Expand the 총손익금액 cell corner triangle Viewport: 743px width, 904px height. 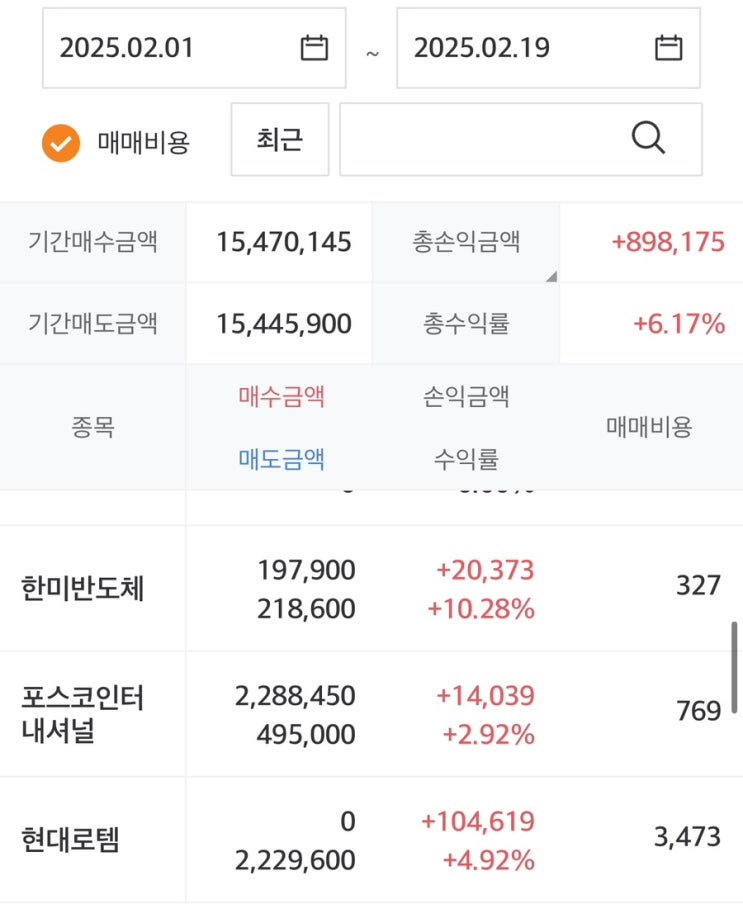pyautogui.click(x=550, y=276)
